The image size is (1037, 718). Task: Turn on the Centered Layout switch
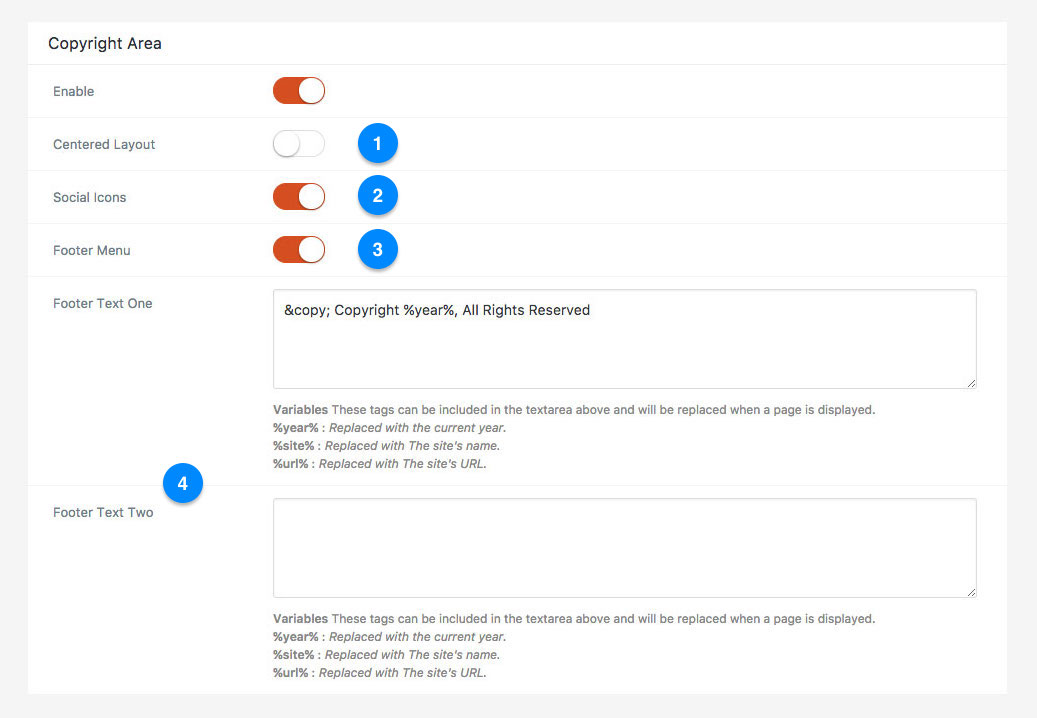pyautogui.click(x=299, y=143)
